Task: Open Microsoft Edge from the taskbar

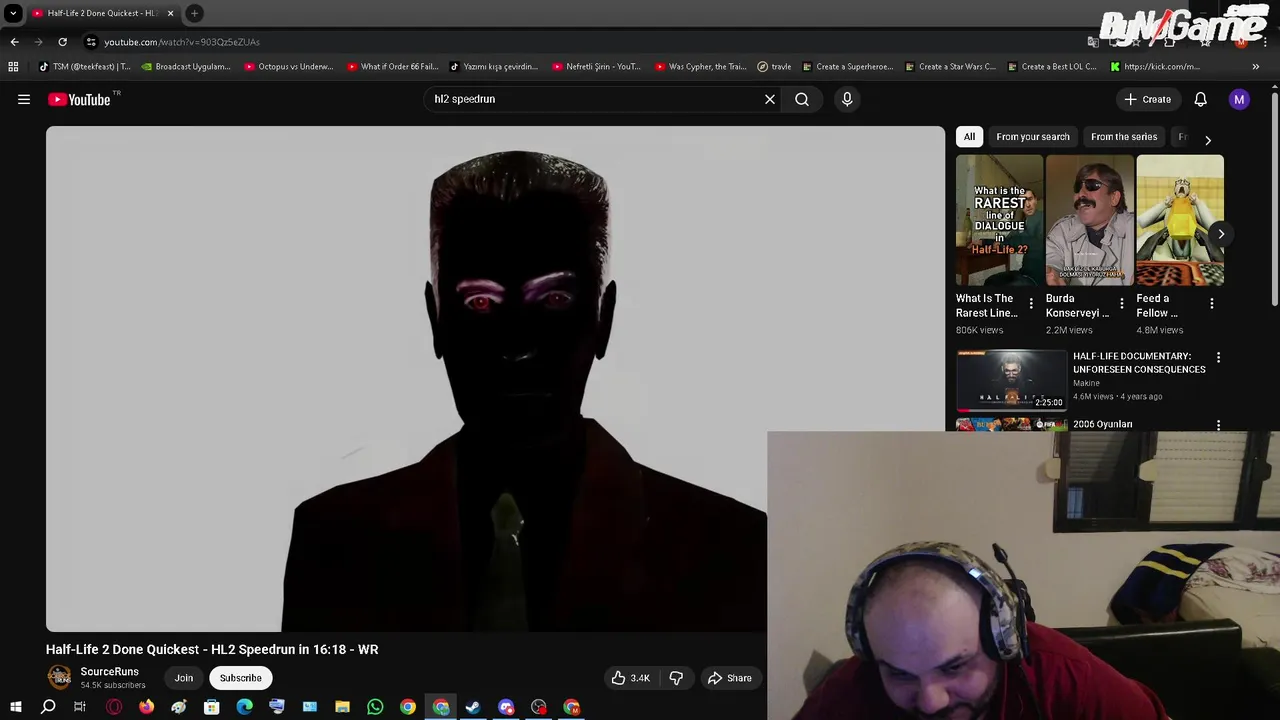Action: tap(244, 707)
